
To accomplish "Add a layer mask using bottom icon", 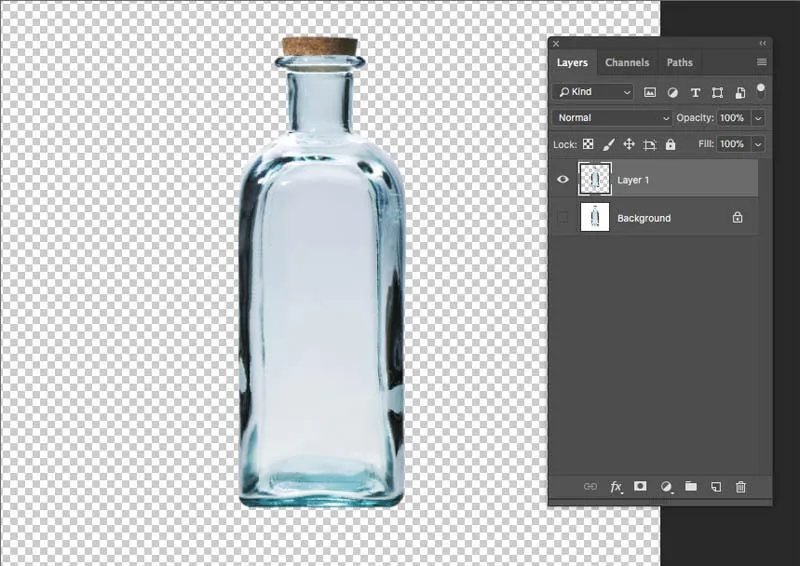I will tap(640, 487).
